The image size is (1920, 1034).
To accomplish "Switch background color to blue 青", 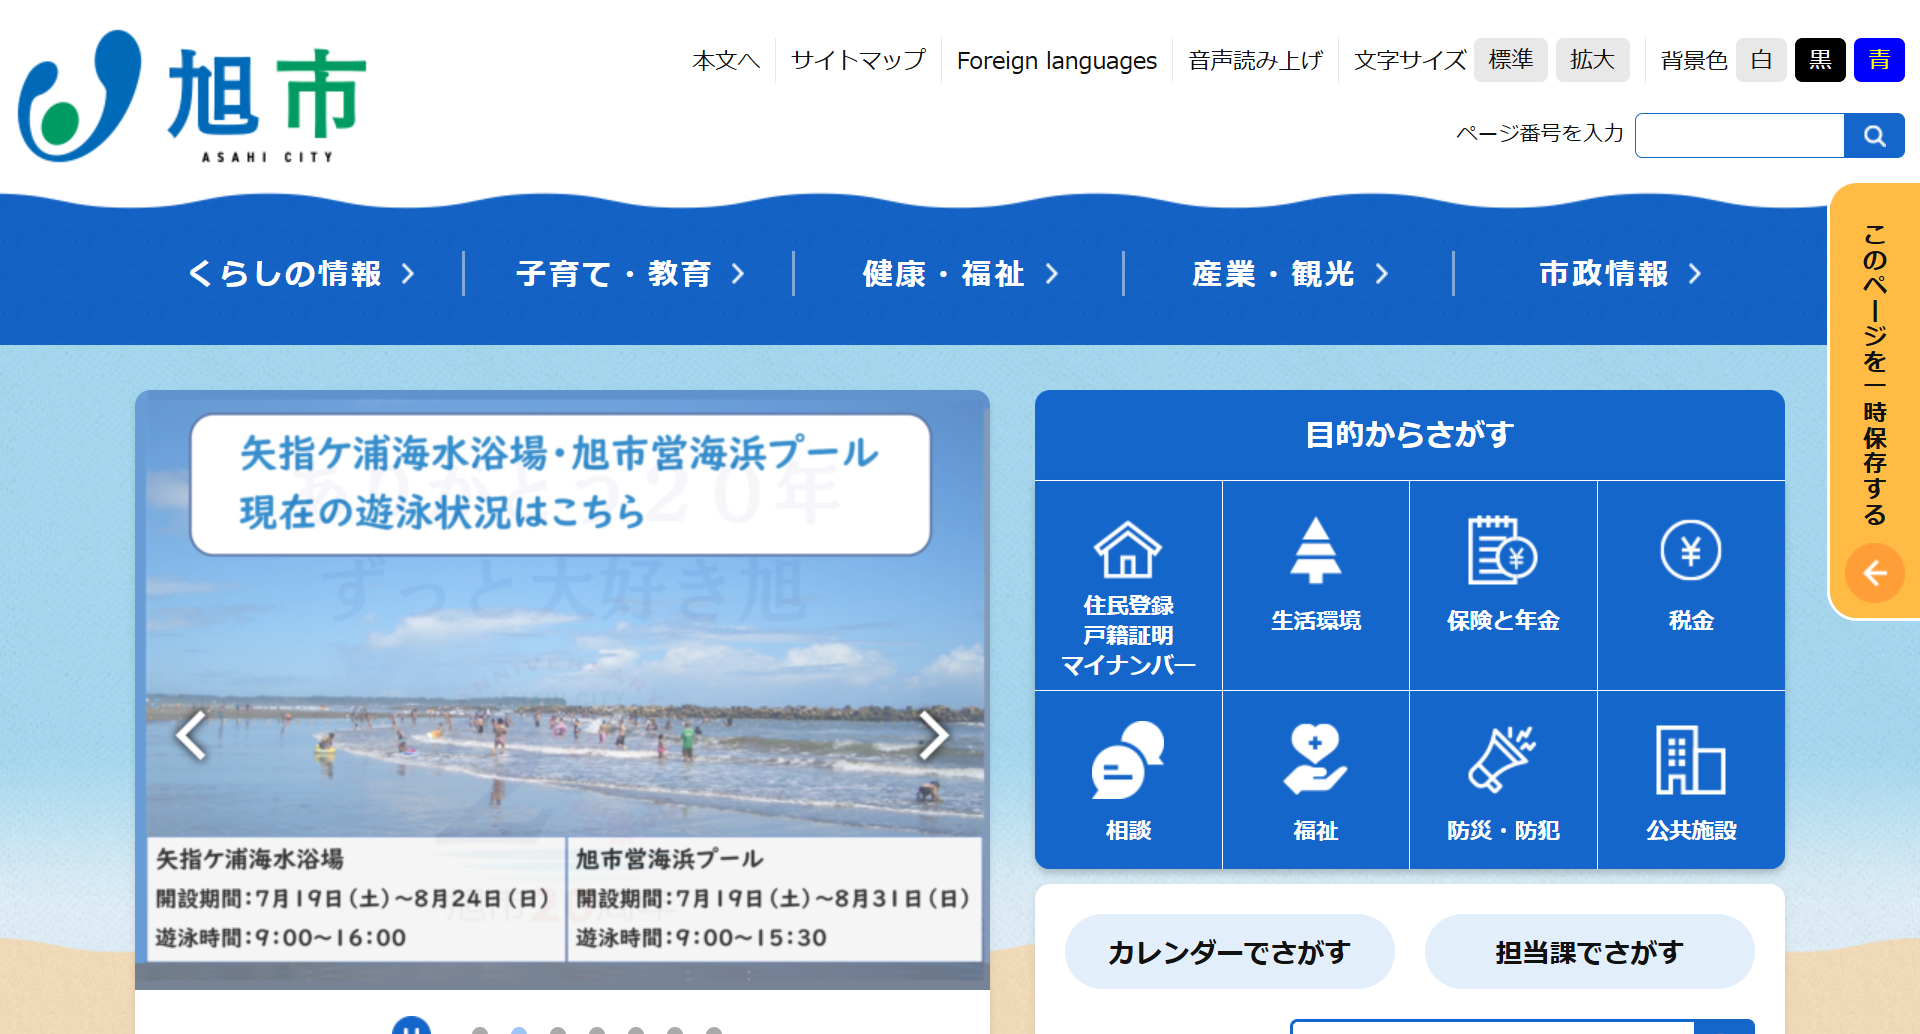I will 1879,60.
